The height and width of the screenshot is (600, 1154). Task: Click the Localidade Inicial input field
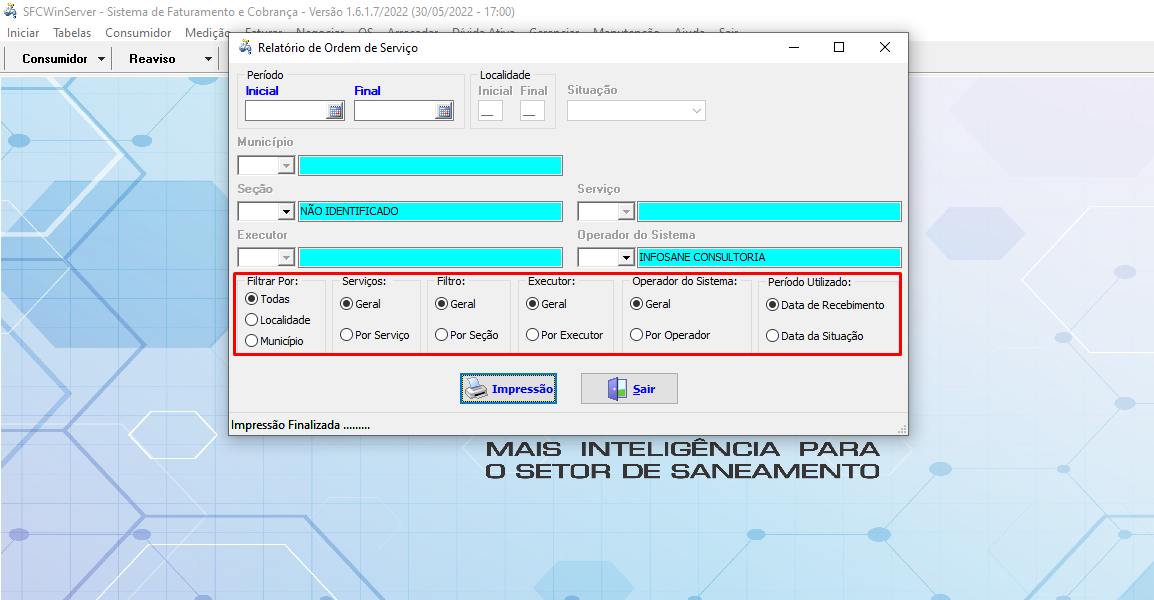point(489,110)
